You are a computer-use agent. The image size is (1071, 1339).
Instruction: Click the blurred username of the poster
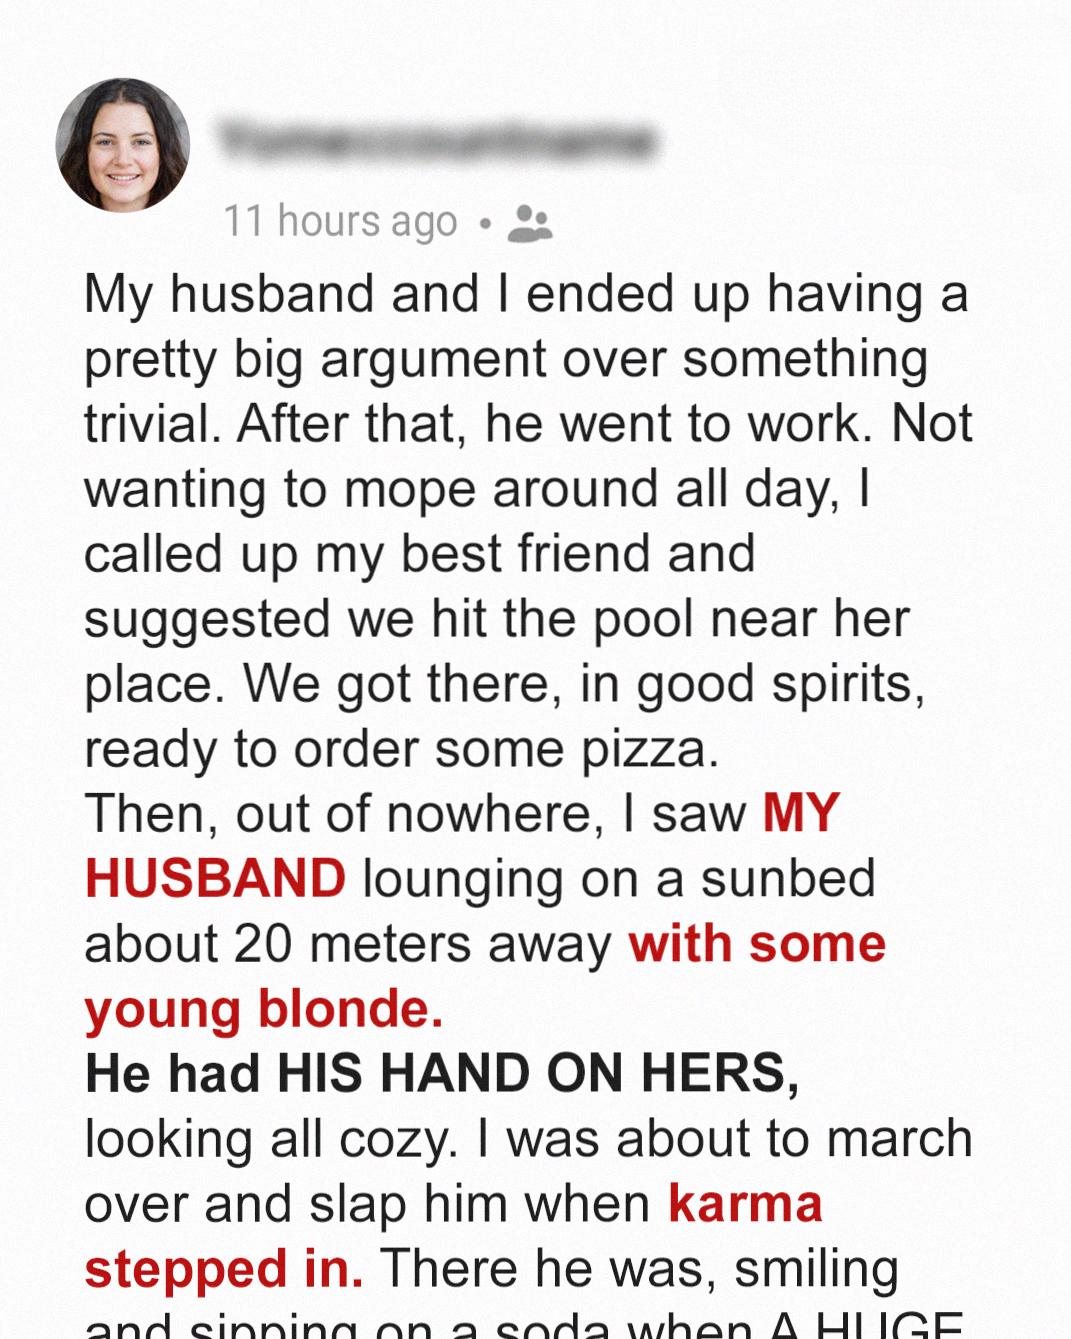click(436, 141)
